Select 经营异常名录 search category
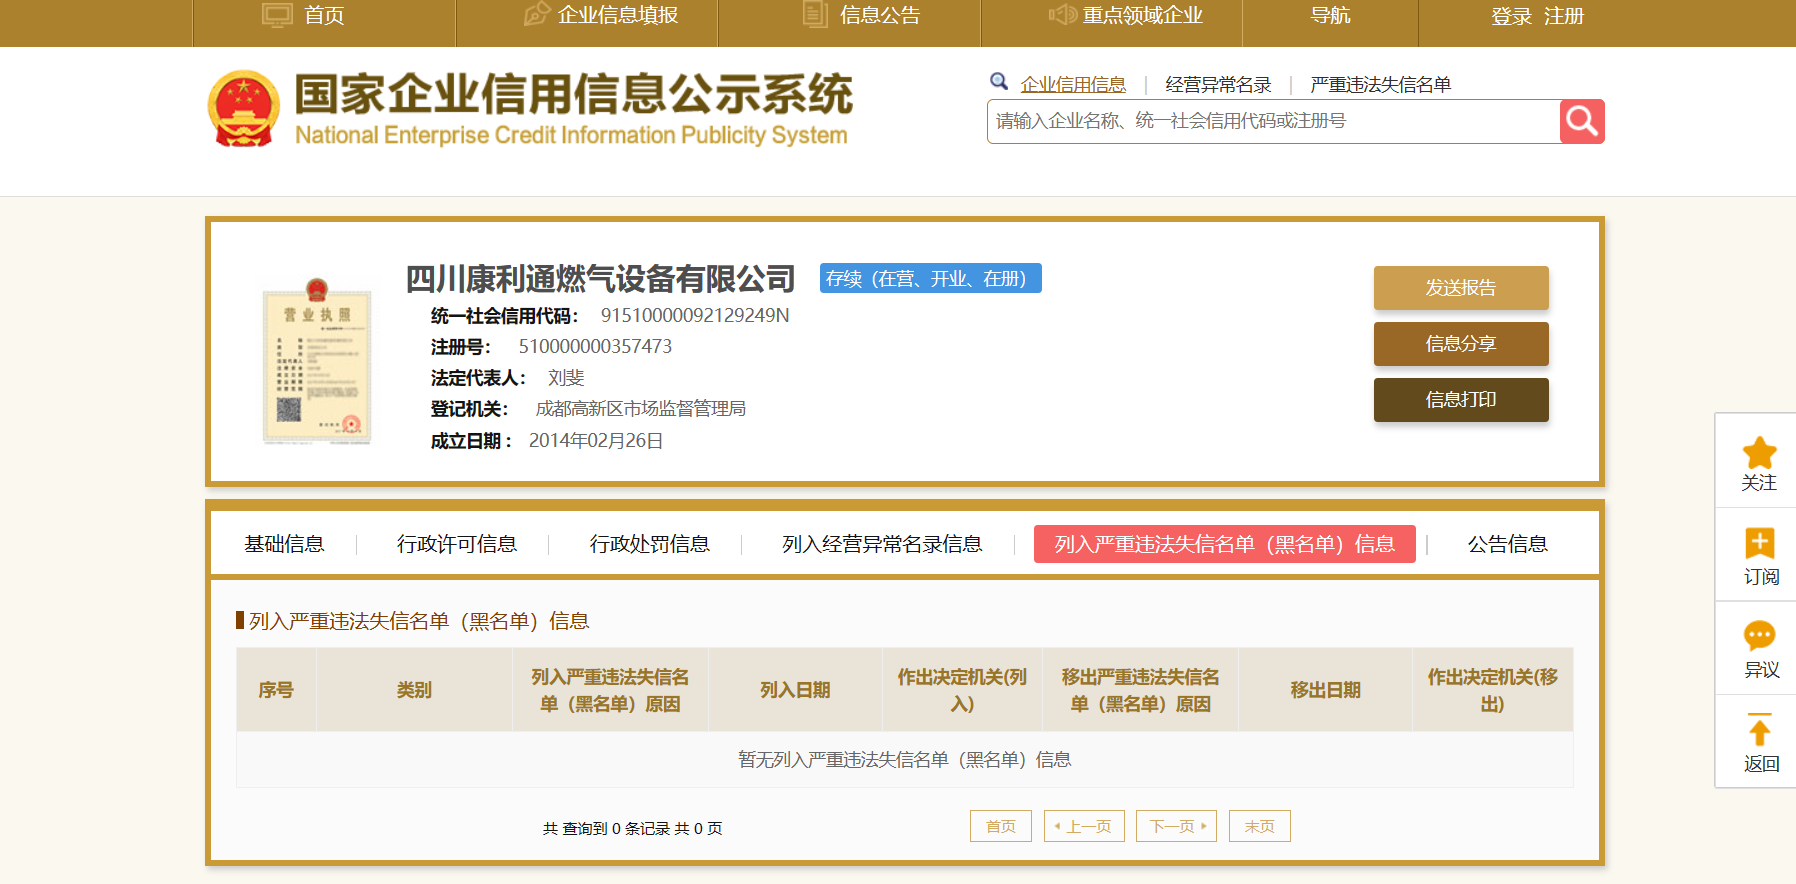The image size is (1796, 884). [1218, 85]
